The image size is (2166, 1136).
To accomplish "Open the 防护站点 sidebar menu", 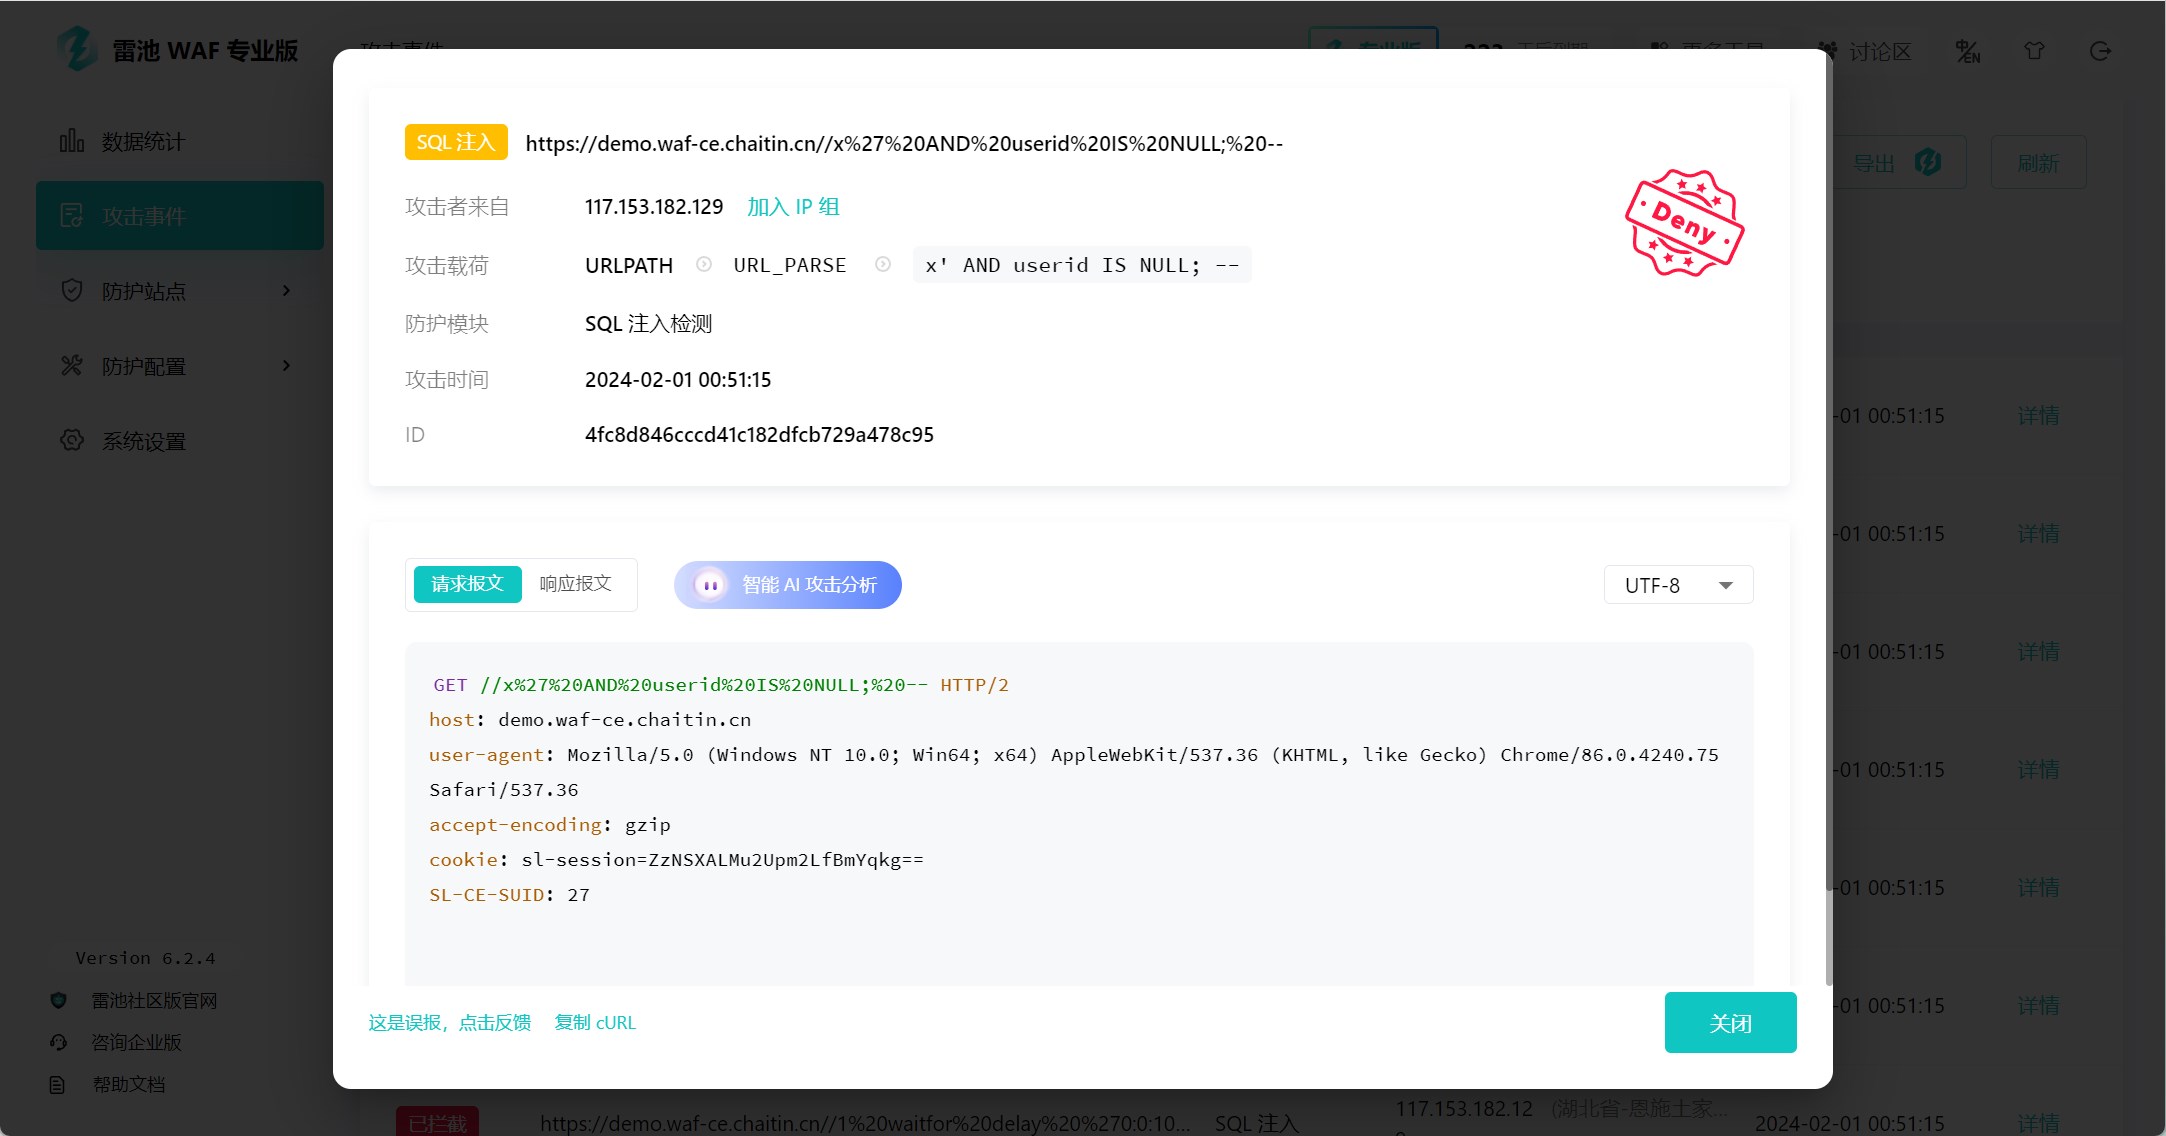I will 180,291.
